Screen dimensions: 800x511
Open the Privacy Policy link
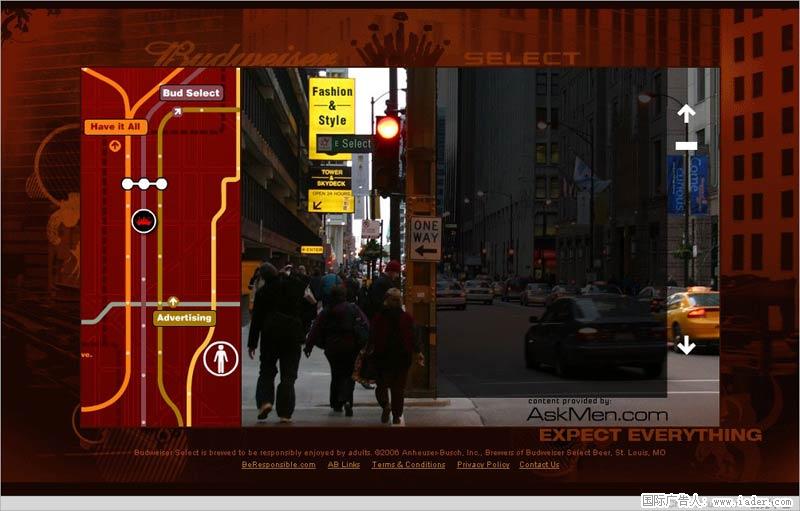pyautogui.click(x=483, y=465)
